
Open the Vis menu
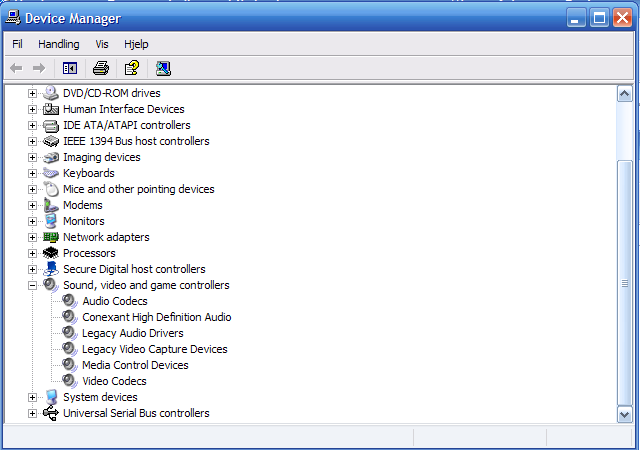point(102,44)
